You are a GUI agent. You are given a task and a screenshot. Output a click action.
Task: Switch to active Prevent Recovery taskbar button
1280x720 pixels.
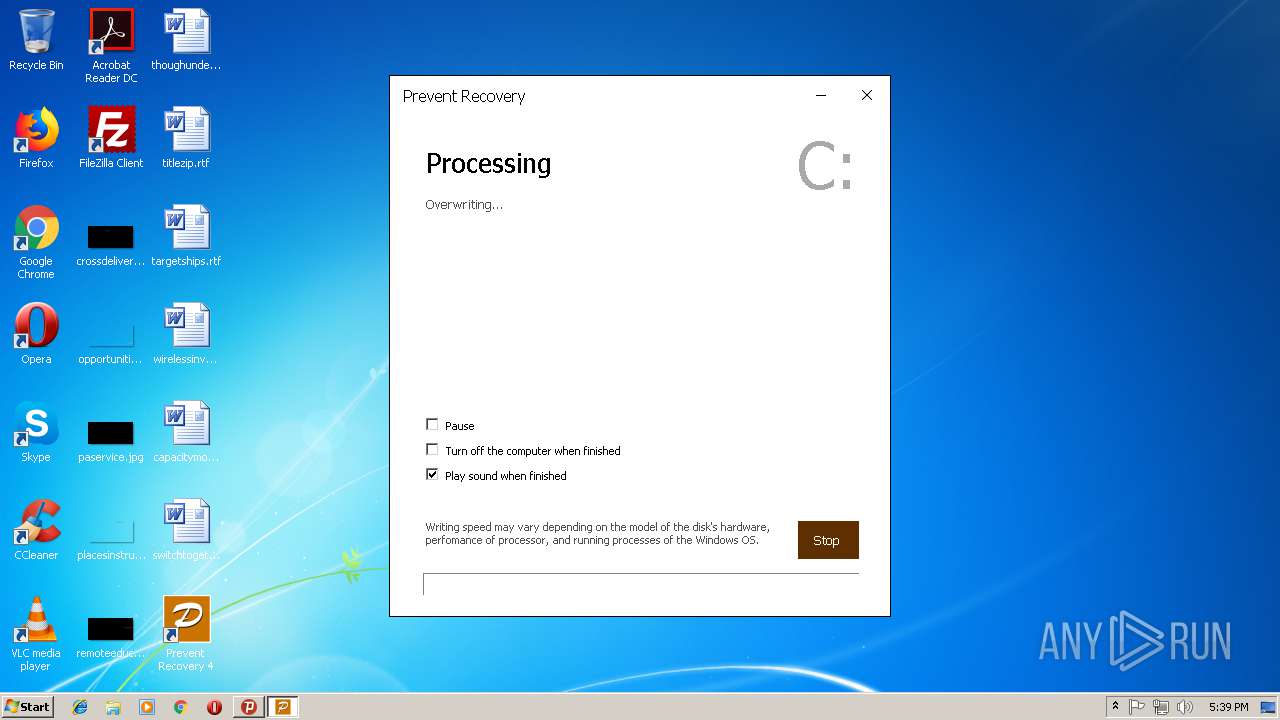283,707
